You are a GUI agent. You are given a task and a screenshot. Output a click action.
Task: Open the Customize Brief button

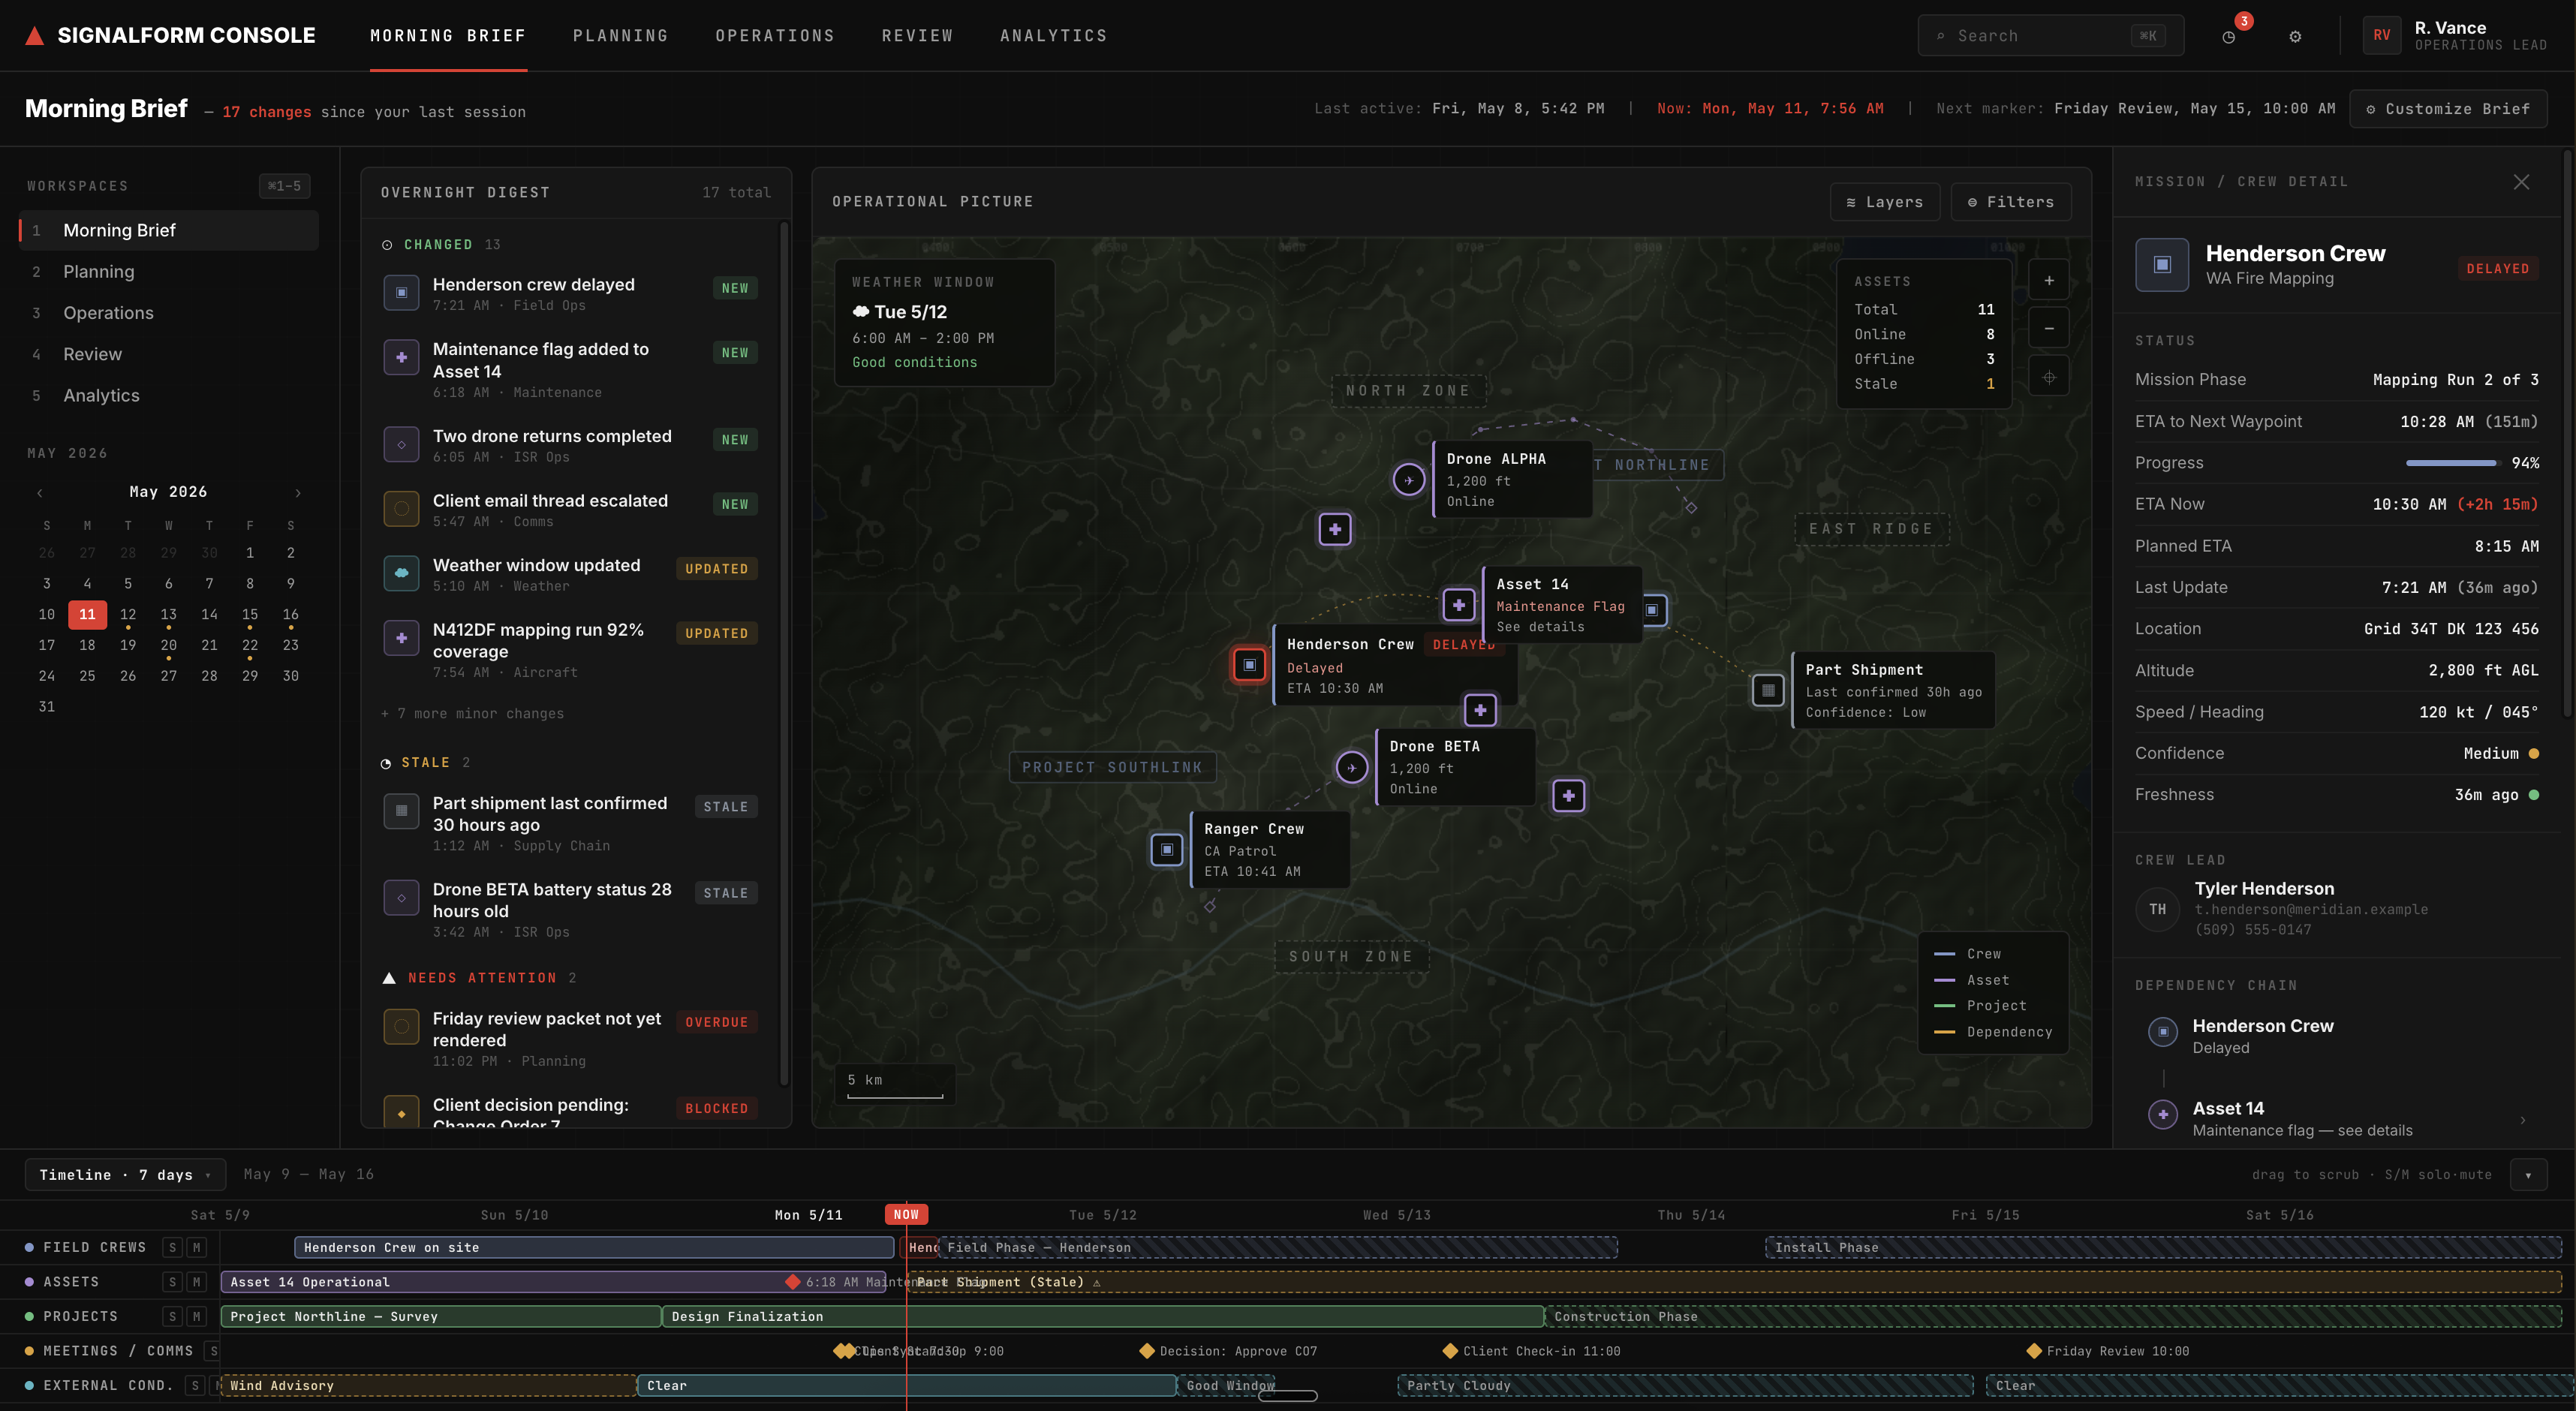(x=2448, y=109)
